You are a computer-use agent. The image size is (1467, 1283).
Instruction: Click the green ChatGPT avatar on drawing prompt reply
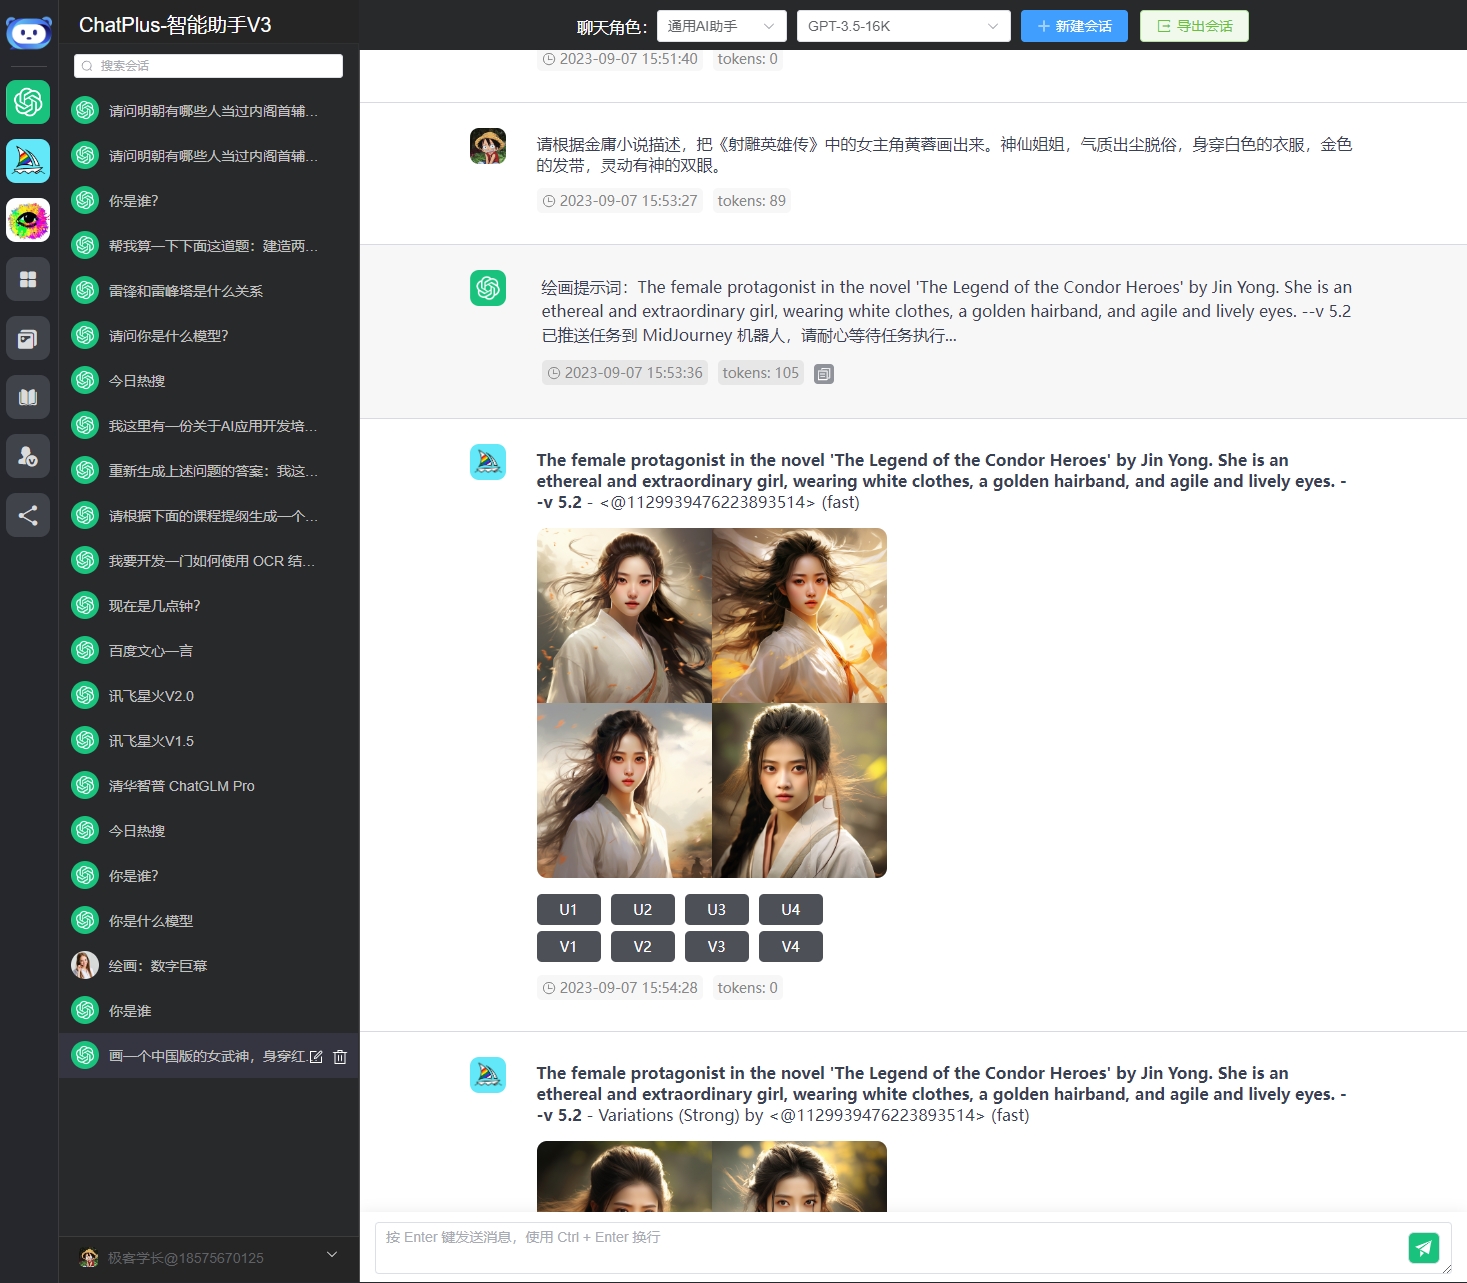point(488,288)
